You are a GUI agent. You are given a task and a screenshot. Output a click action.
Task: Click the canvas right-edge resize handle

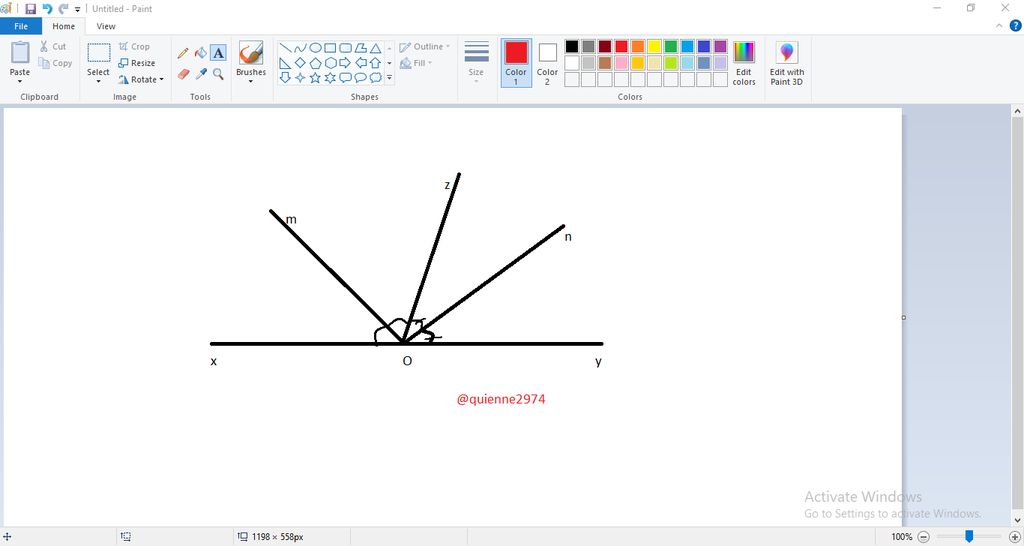coord(904,317)
